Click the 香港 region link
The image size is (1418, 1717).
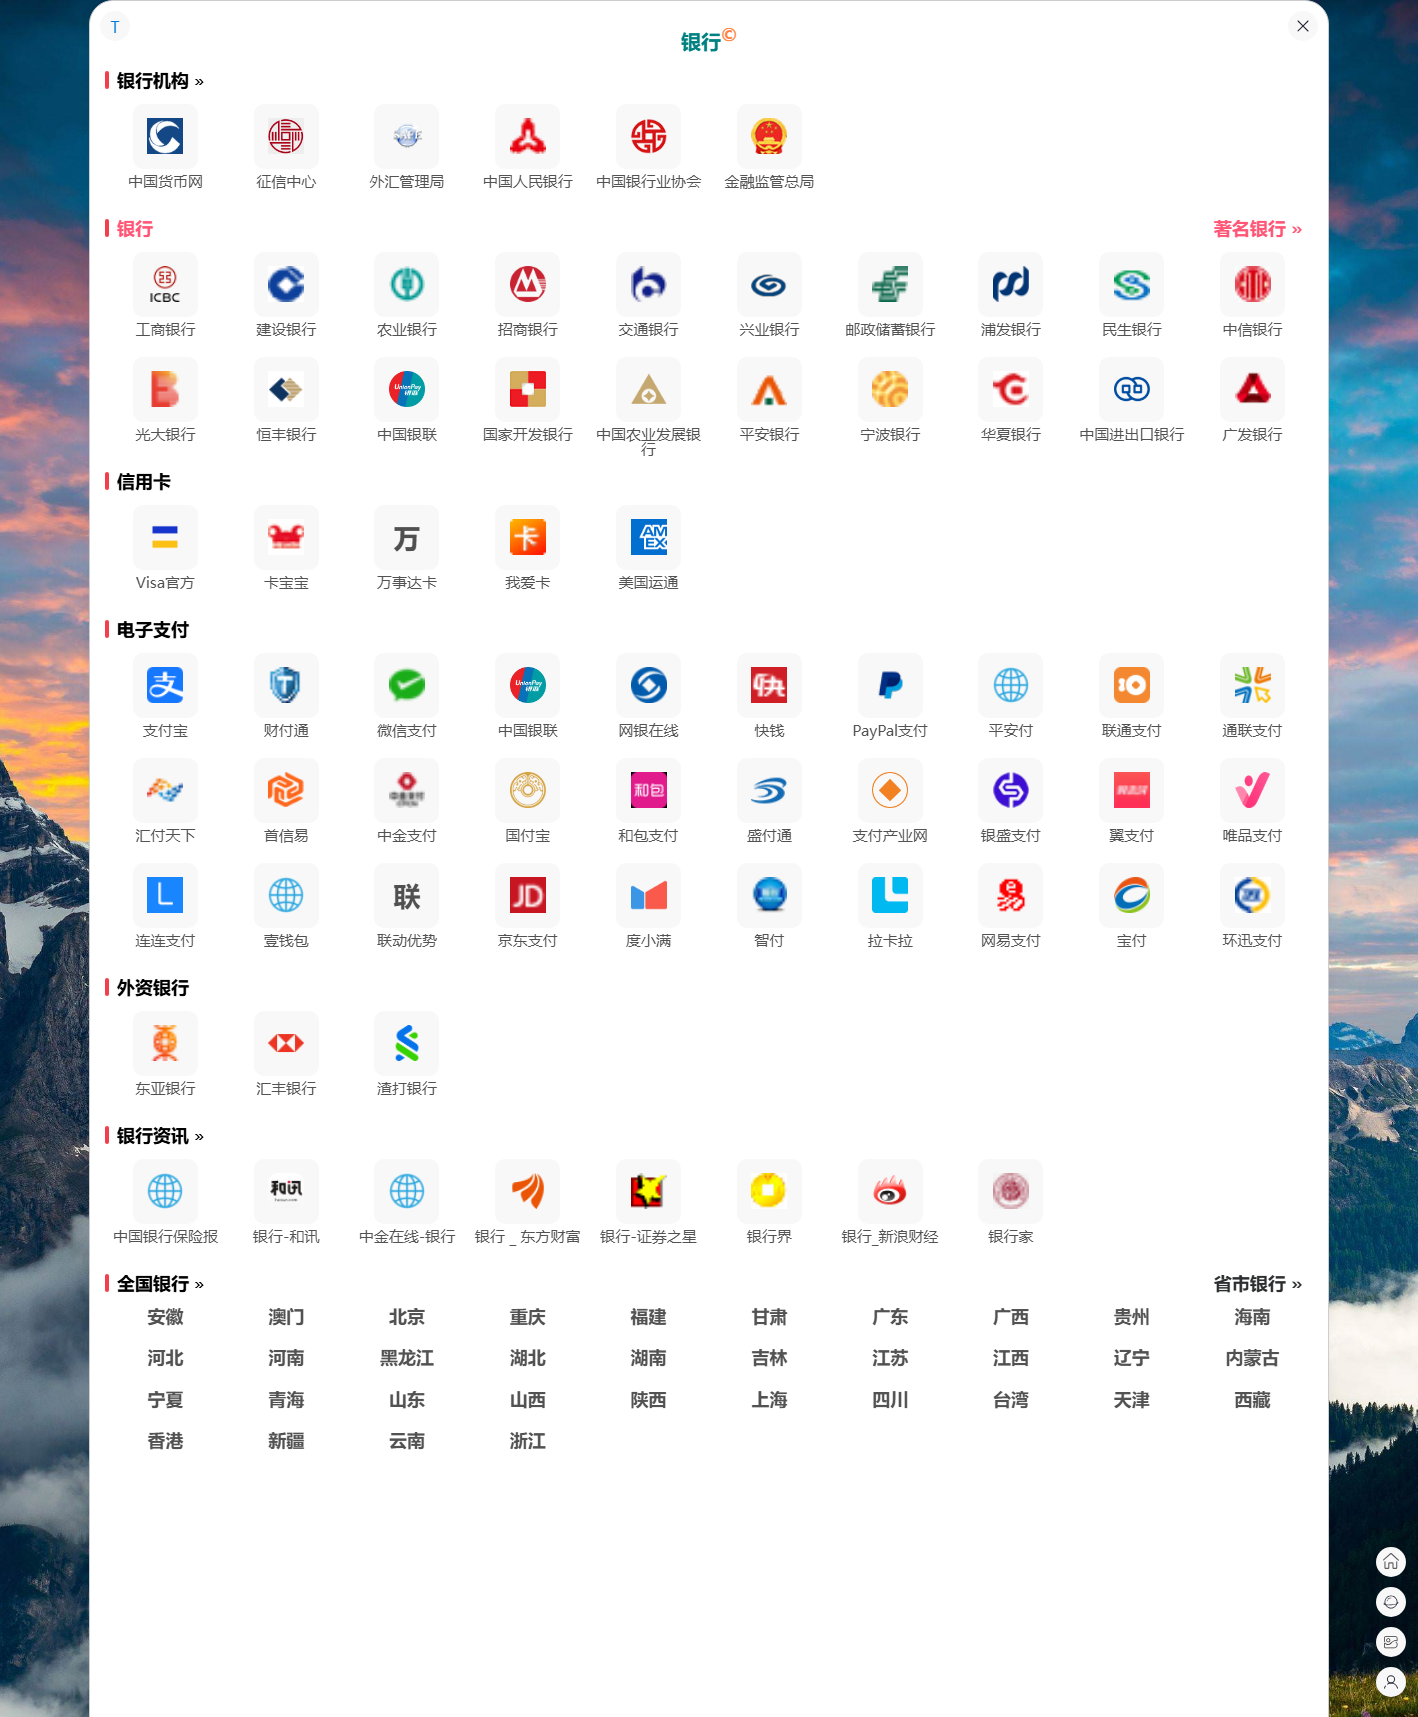pos(165,1441)
